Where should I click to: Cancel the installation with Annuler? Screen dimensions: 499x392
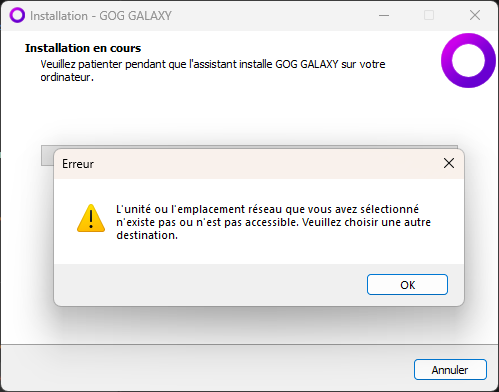[450, 369]
